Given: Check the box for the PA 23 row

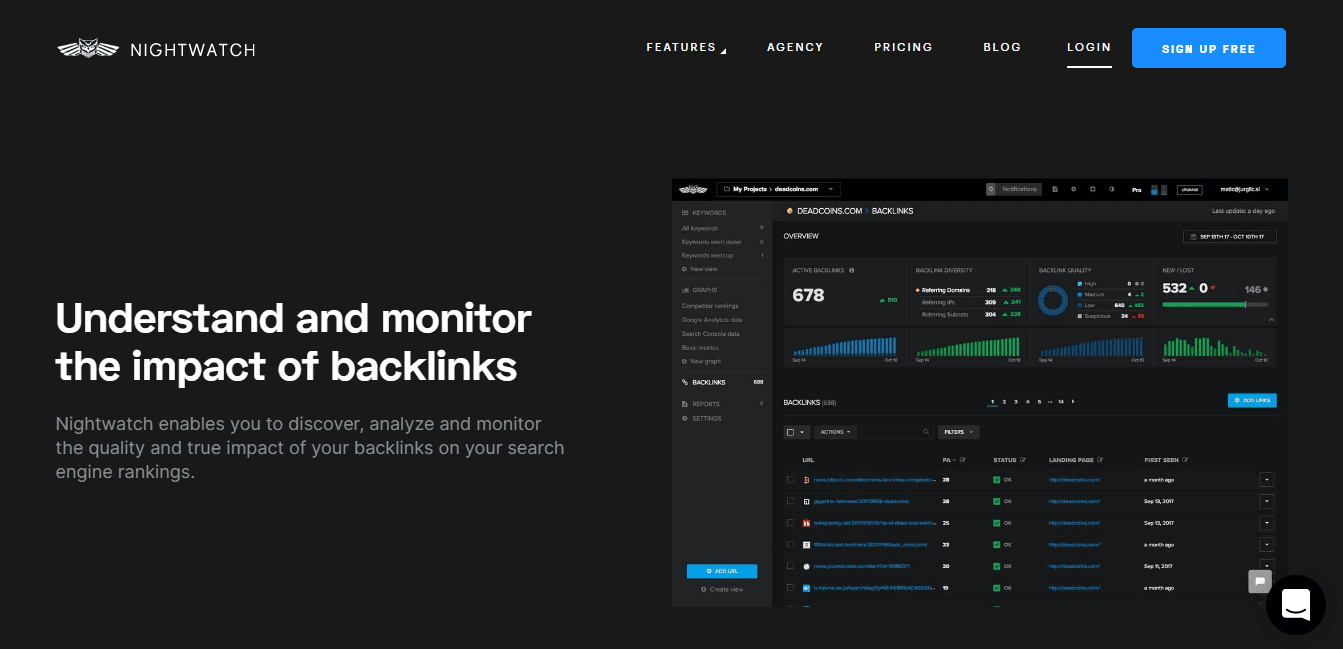Looking at the screenshot, I should (x=791, y=545).
